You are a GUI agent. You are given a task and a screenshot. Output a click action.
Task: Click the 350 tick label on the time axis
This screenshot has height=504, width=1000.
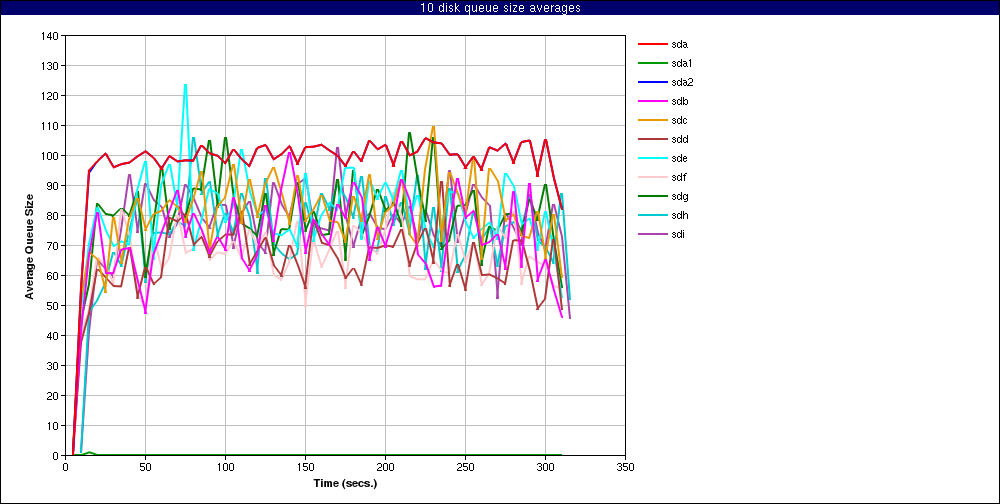click(x=626, y=467)
